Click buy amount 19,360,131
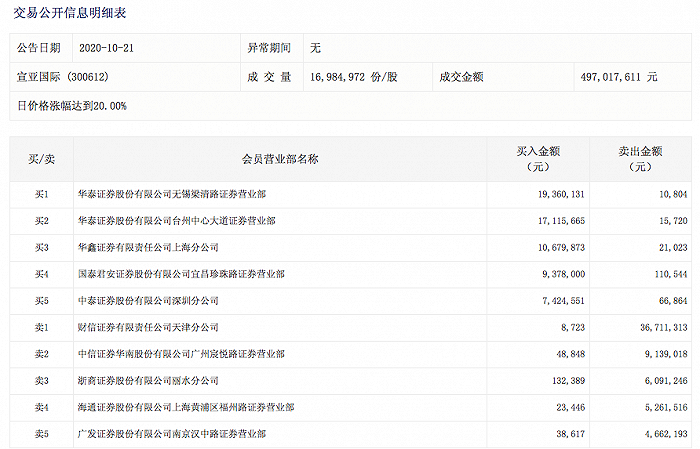Screen dimensions: 700x449 tap(561, 195)
